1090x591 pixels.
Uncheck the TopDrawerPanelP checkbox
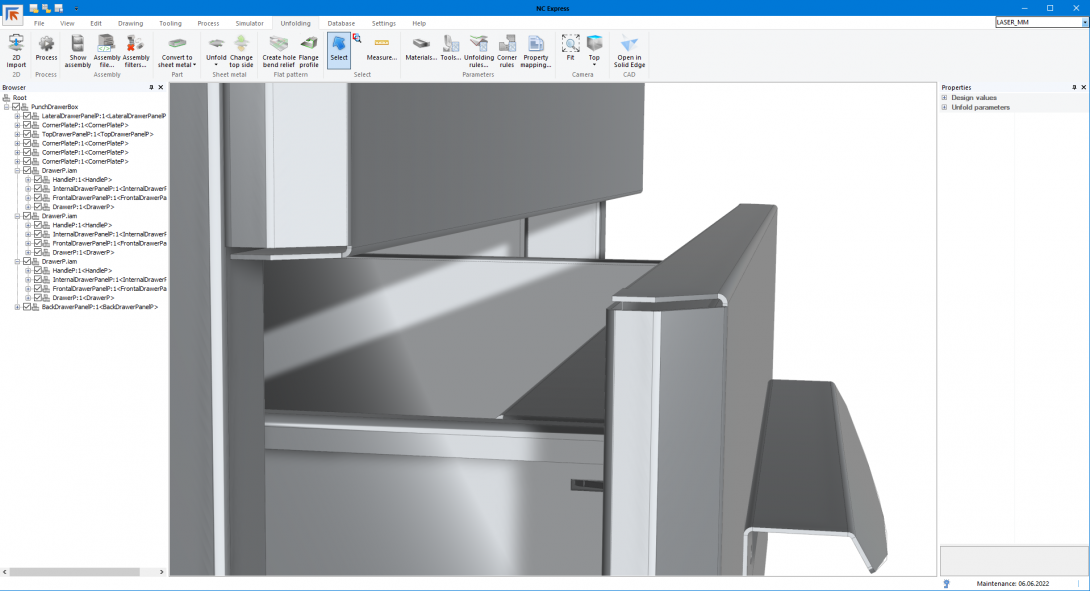coord(27,134)
